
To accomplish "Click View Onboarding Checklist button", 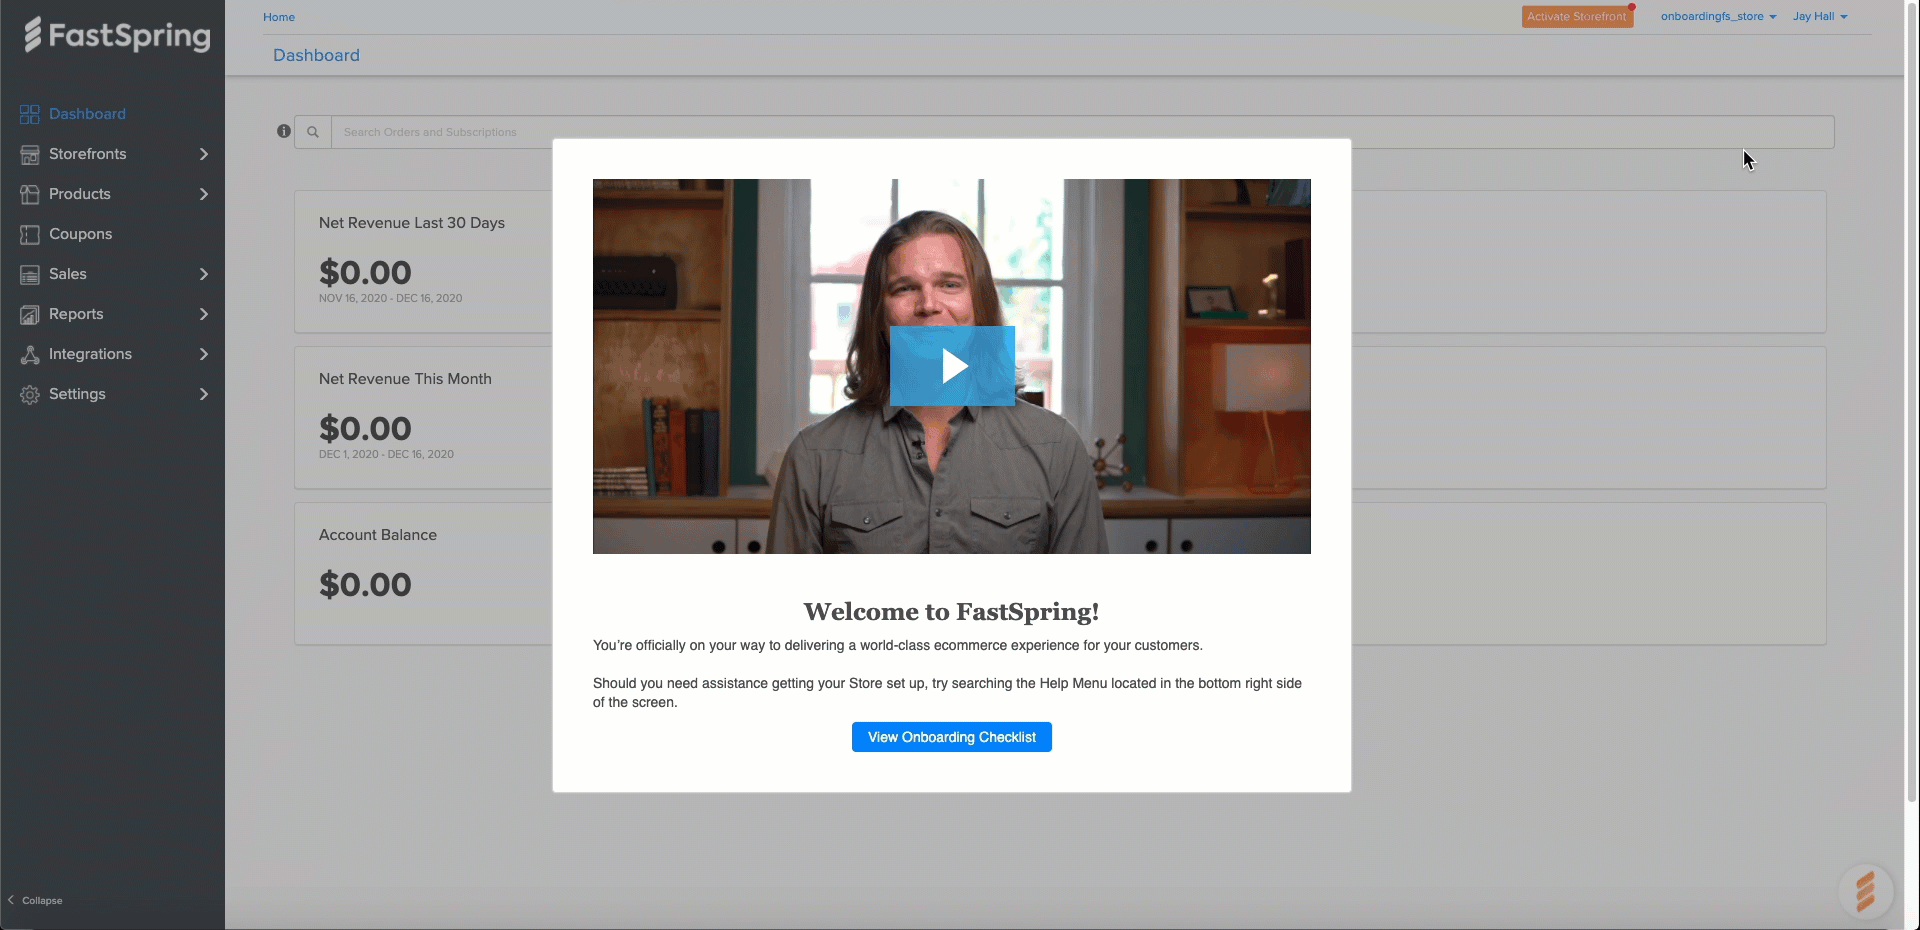I will click(952, 737).
